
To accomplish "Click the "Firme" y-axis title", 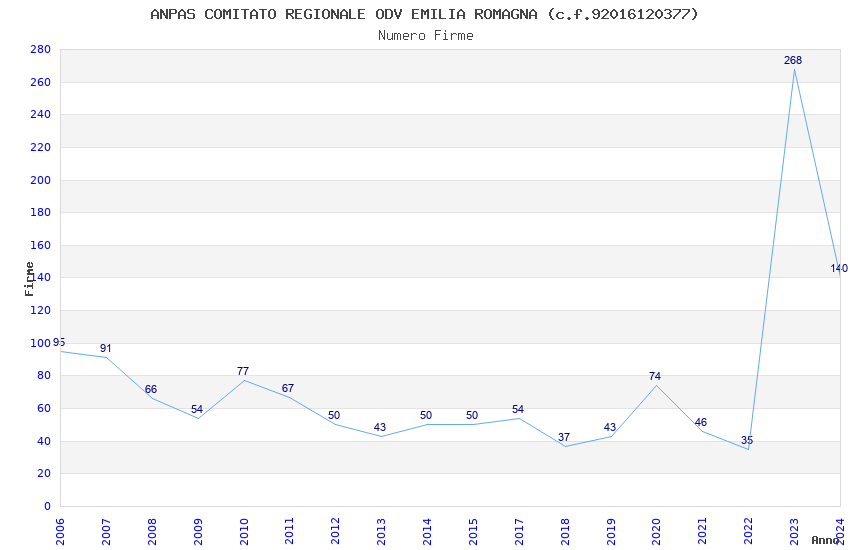I will pos(29,279).
